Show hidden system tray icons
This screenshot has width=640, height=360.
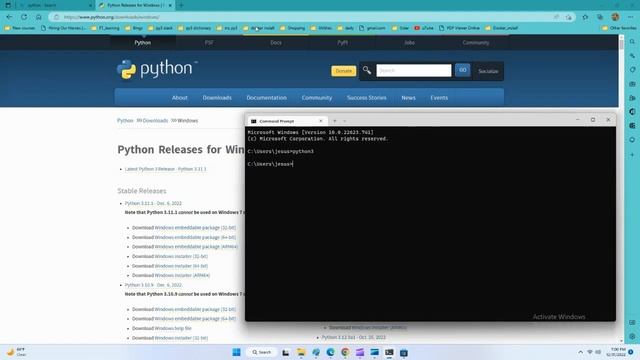580,352
